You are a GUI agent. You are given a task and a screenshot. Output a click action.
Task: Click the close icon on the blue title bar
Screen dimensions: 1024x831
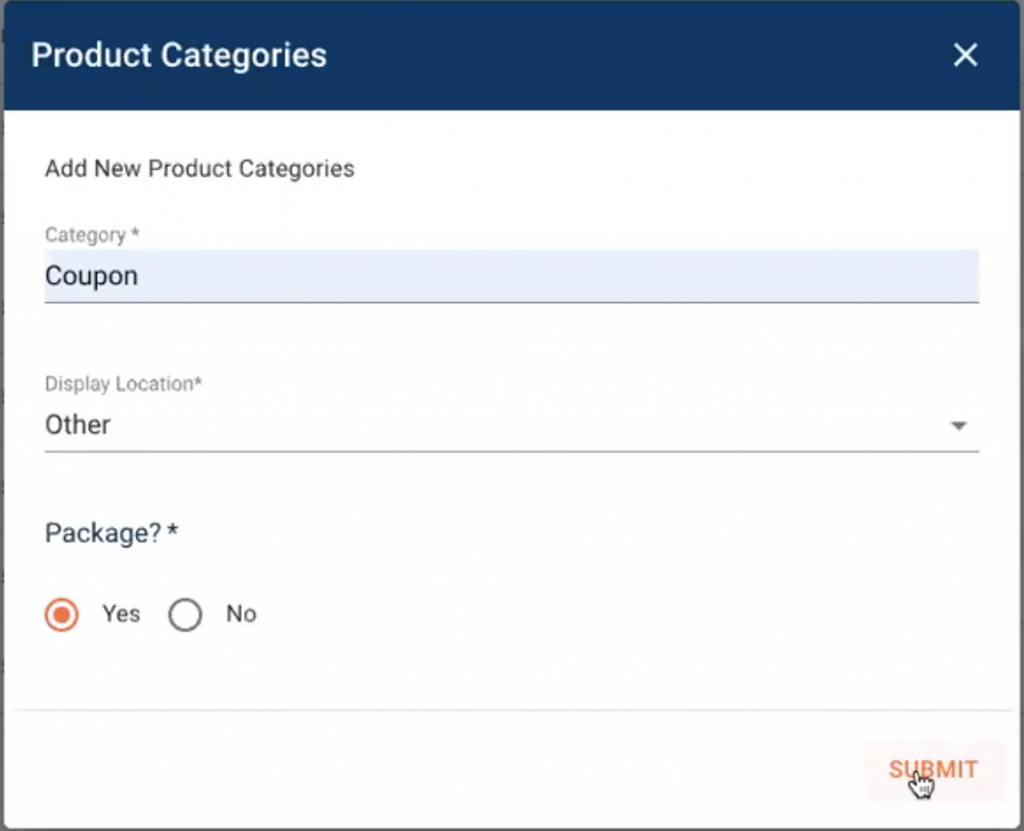[965, 56]
